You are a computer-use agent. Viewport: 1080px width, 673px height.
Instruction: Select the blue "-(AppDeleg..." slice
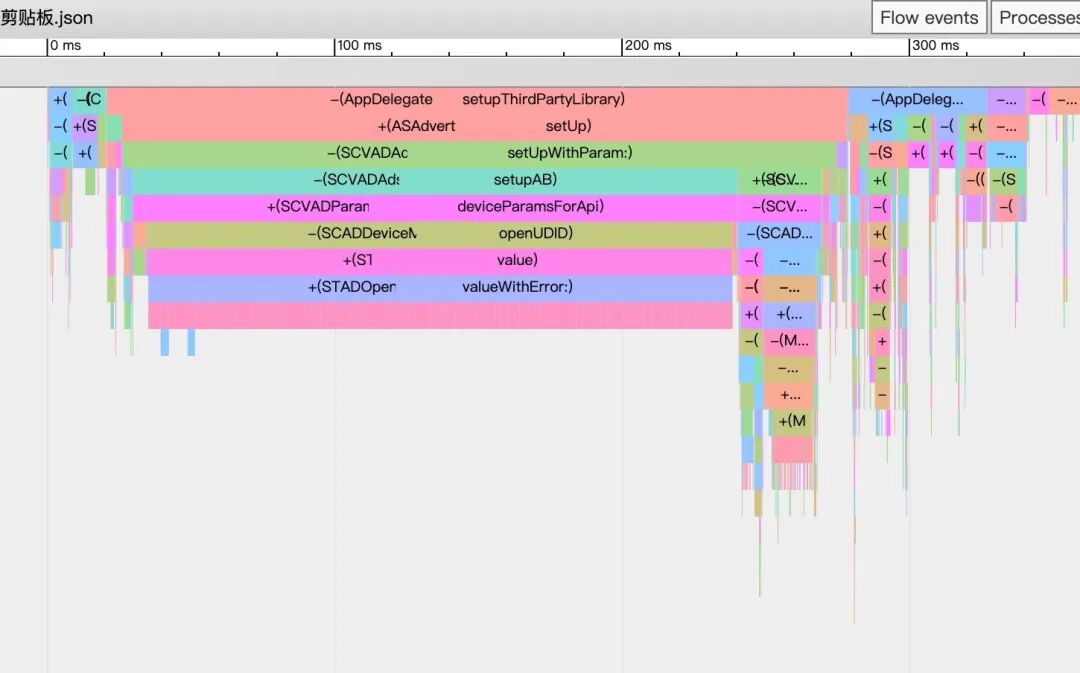(917, 99)
